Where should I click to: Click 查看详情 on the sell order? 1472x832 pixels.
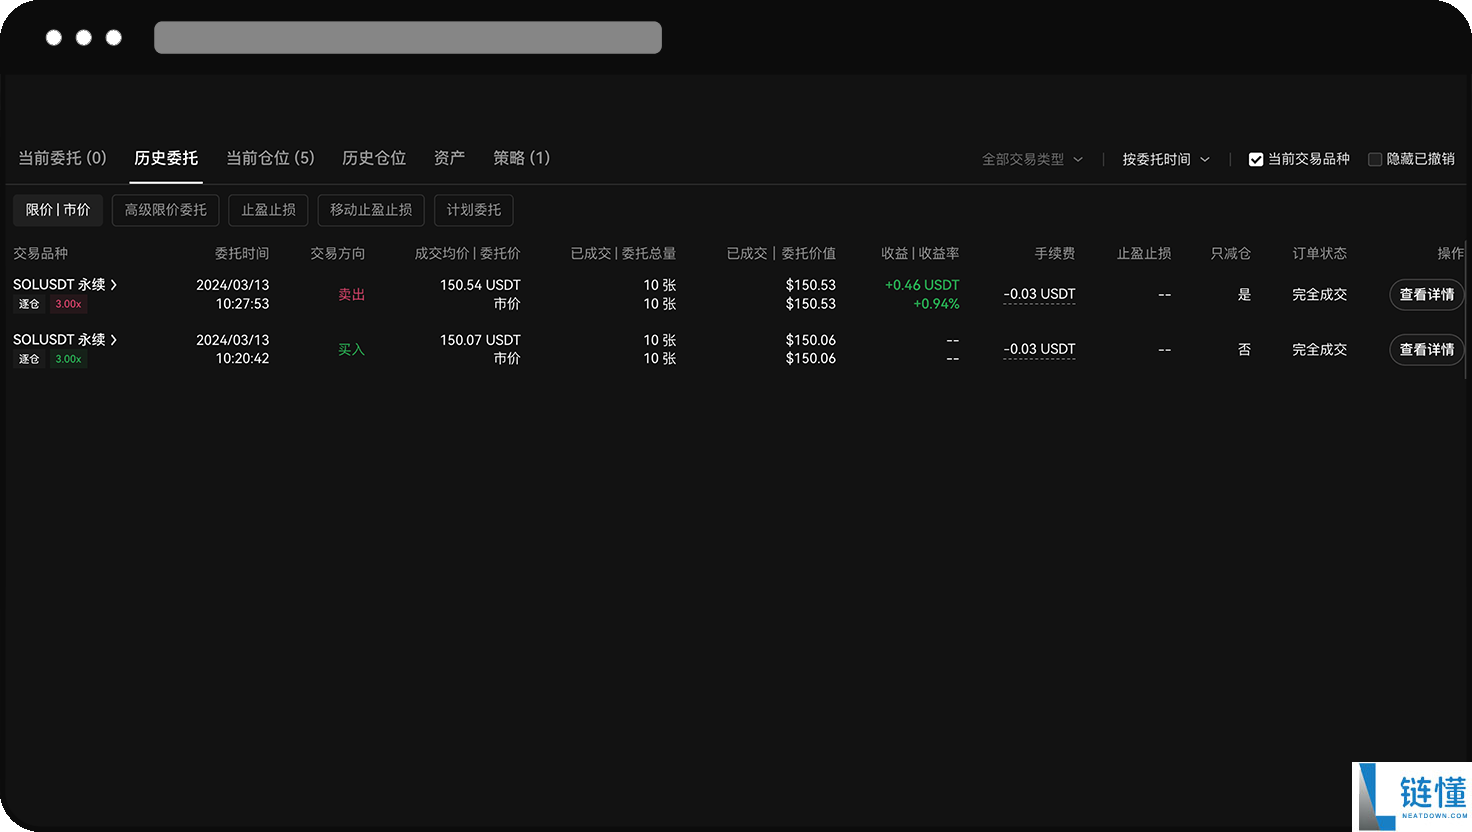pyautogui.click(x=1427, y=294)
